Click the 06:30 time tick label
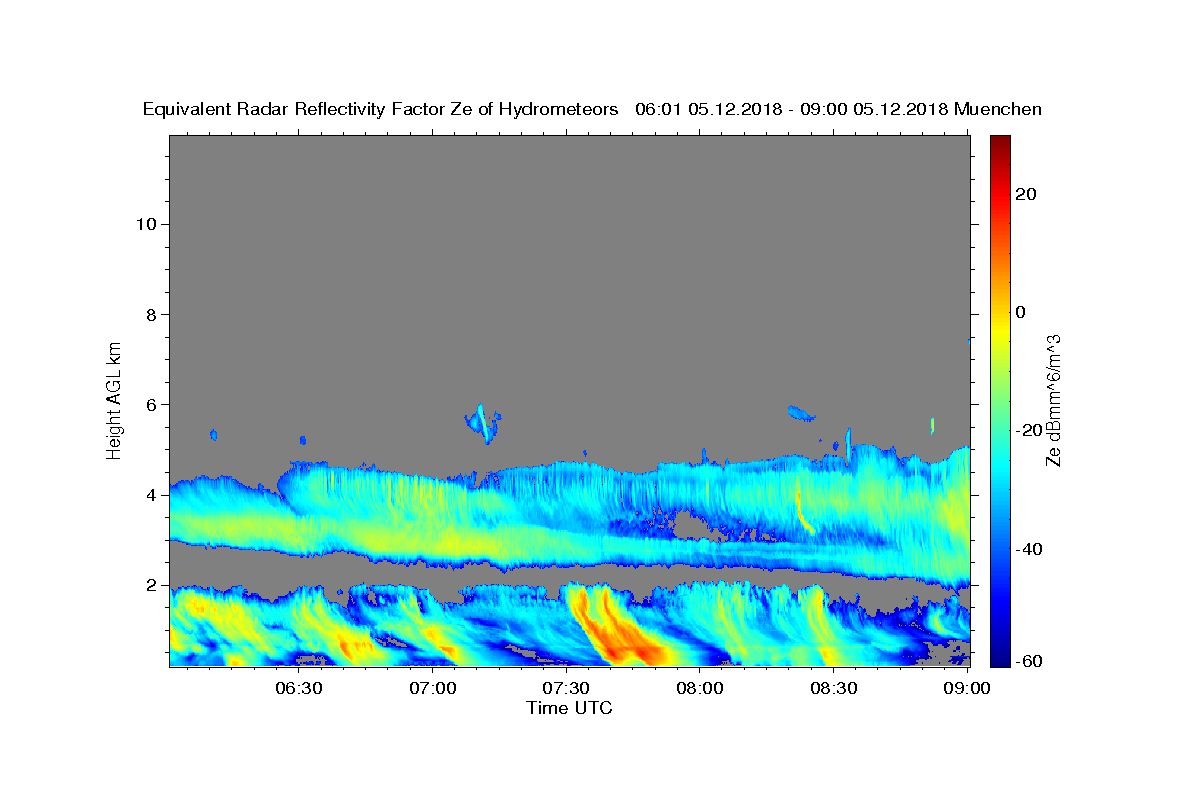 [x=299, y=689]
